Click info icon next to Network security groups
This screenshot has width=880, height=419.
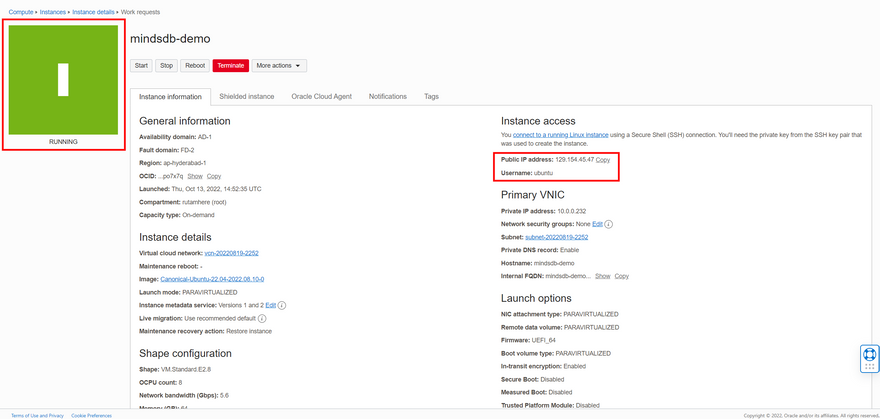pos(609,224)
